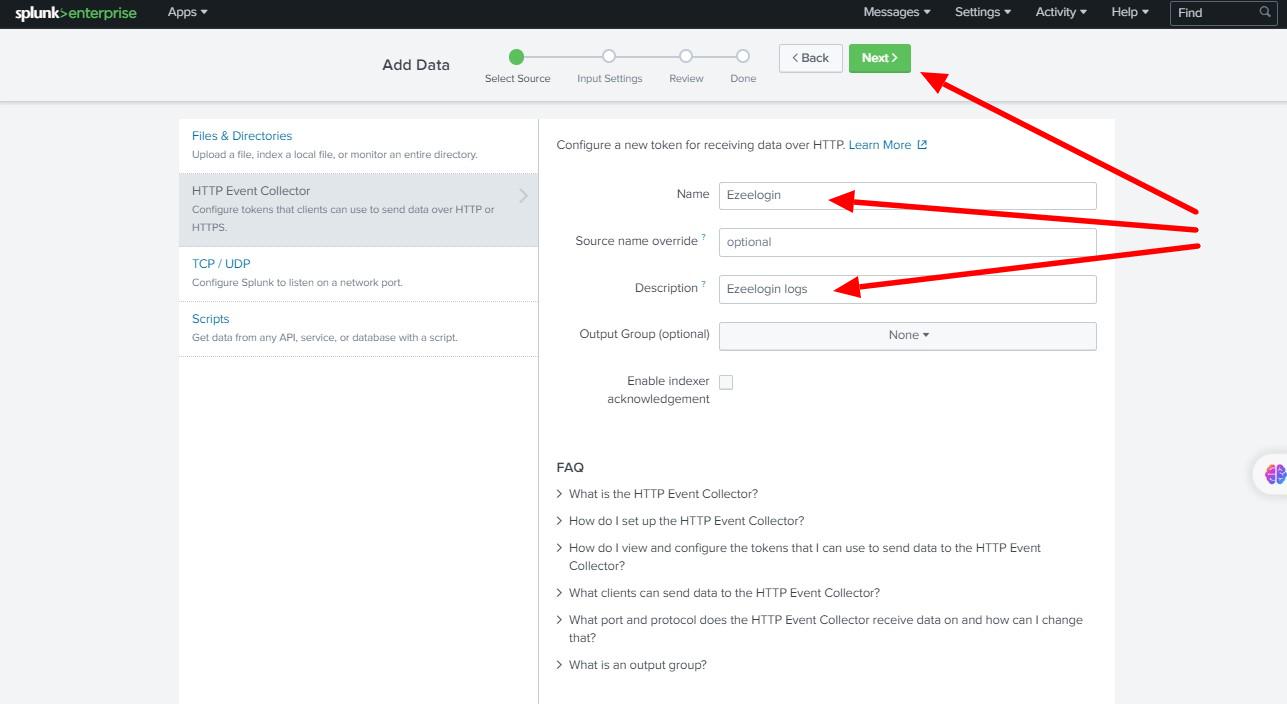Image resolution: width=1287 pixels, height=704 pixels.
Task: Click the Name input field containing Ezeelogin
Action: [x=907, y=195]
